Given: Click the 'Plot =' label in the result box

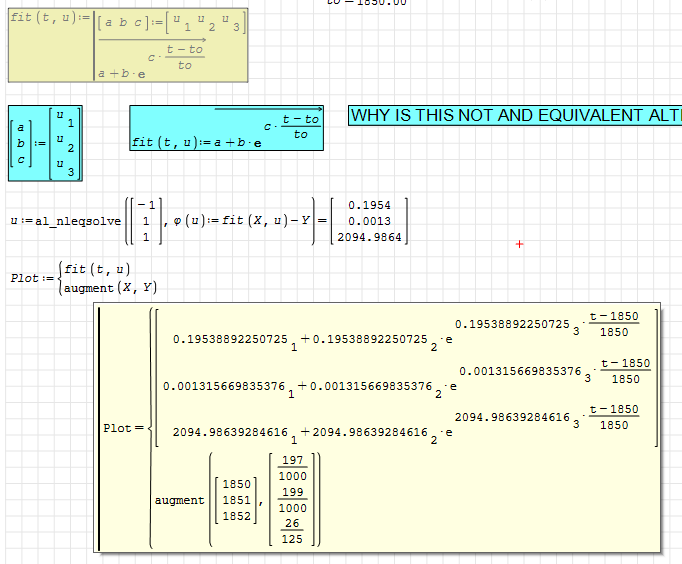Looking at the screenshot, I should pyautogui.click(x=122, y=428).
